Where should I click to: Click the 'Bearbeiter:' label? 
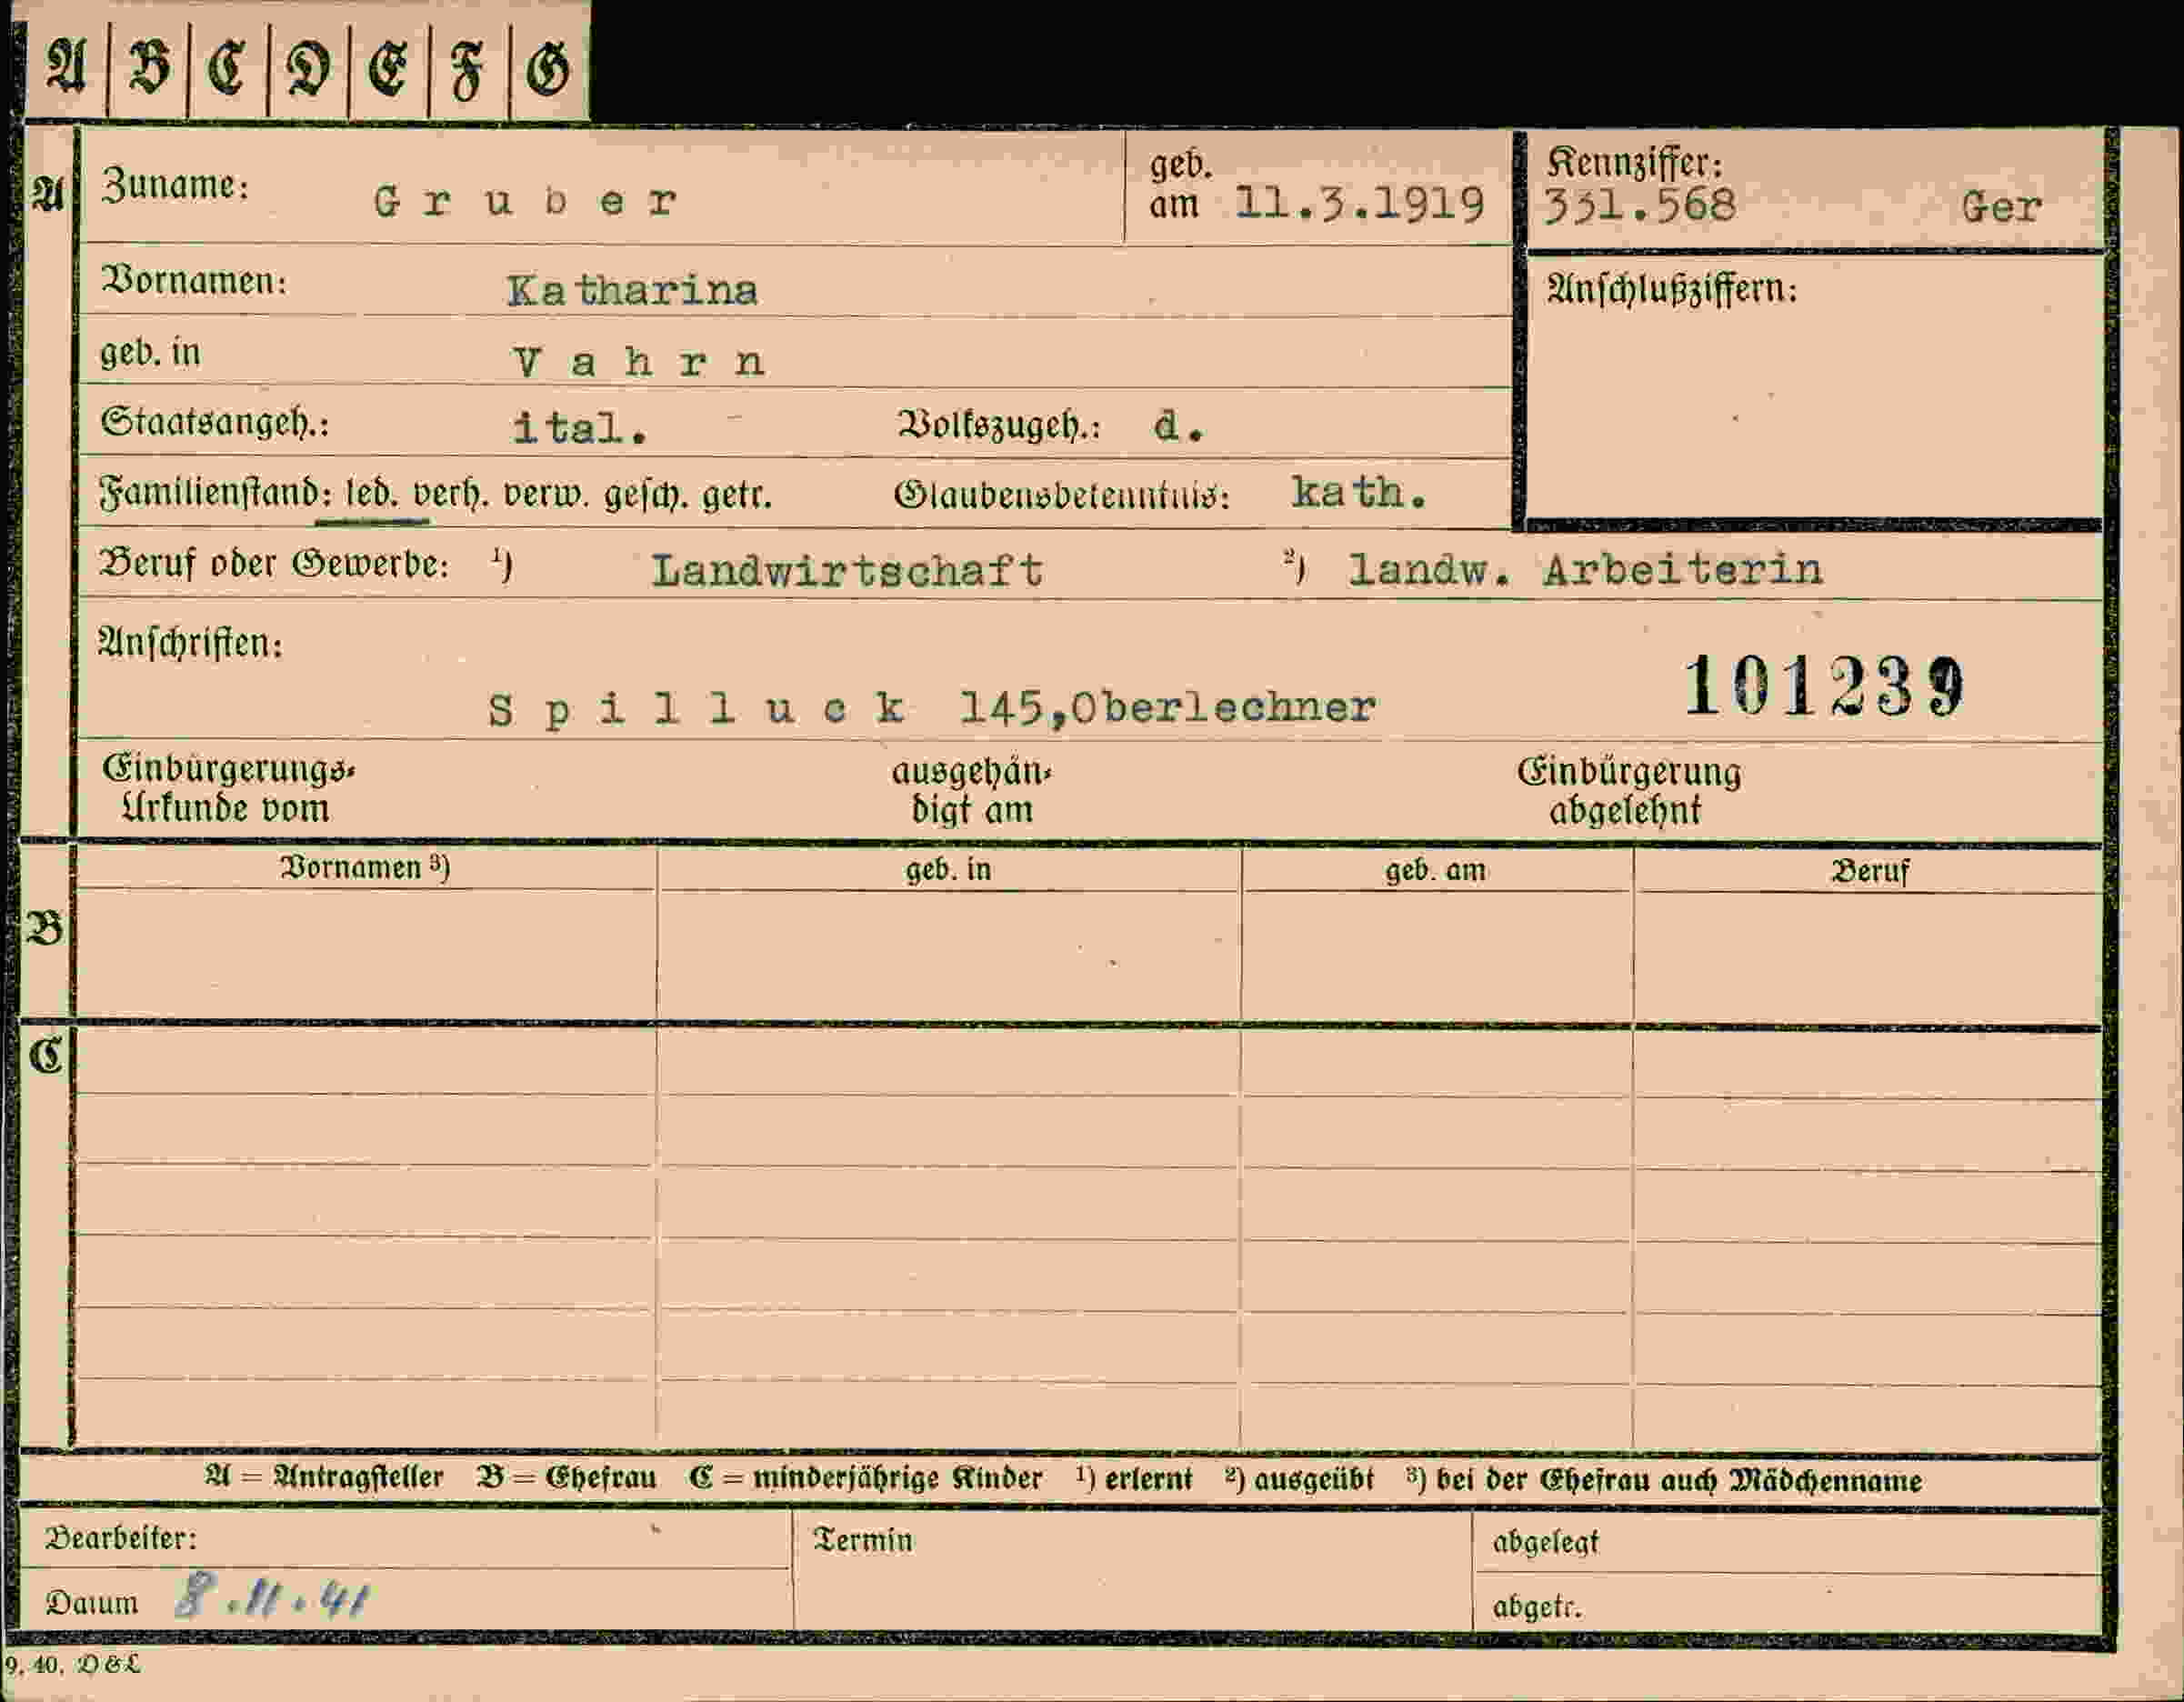coord(122,1538)
